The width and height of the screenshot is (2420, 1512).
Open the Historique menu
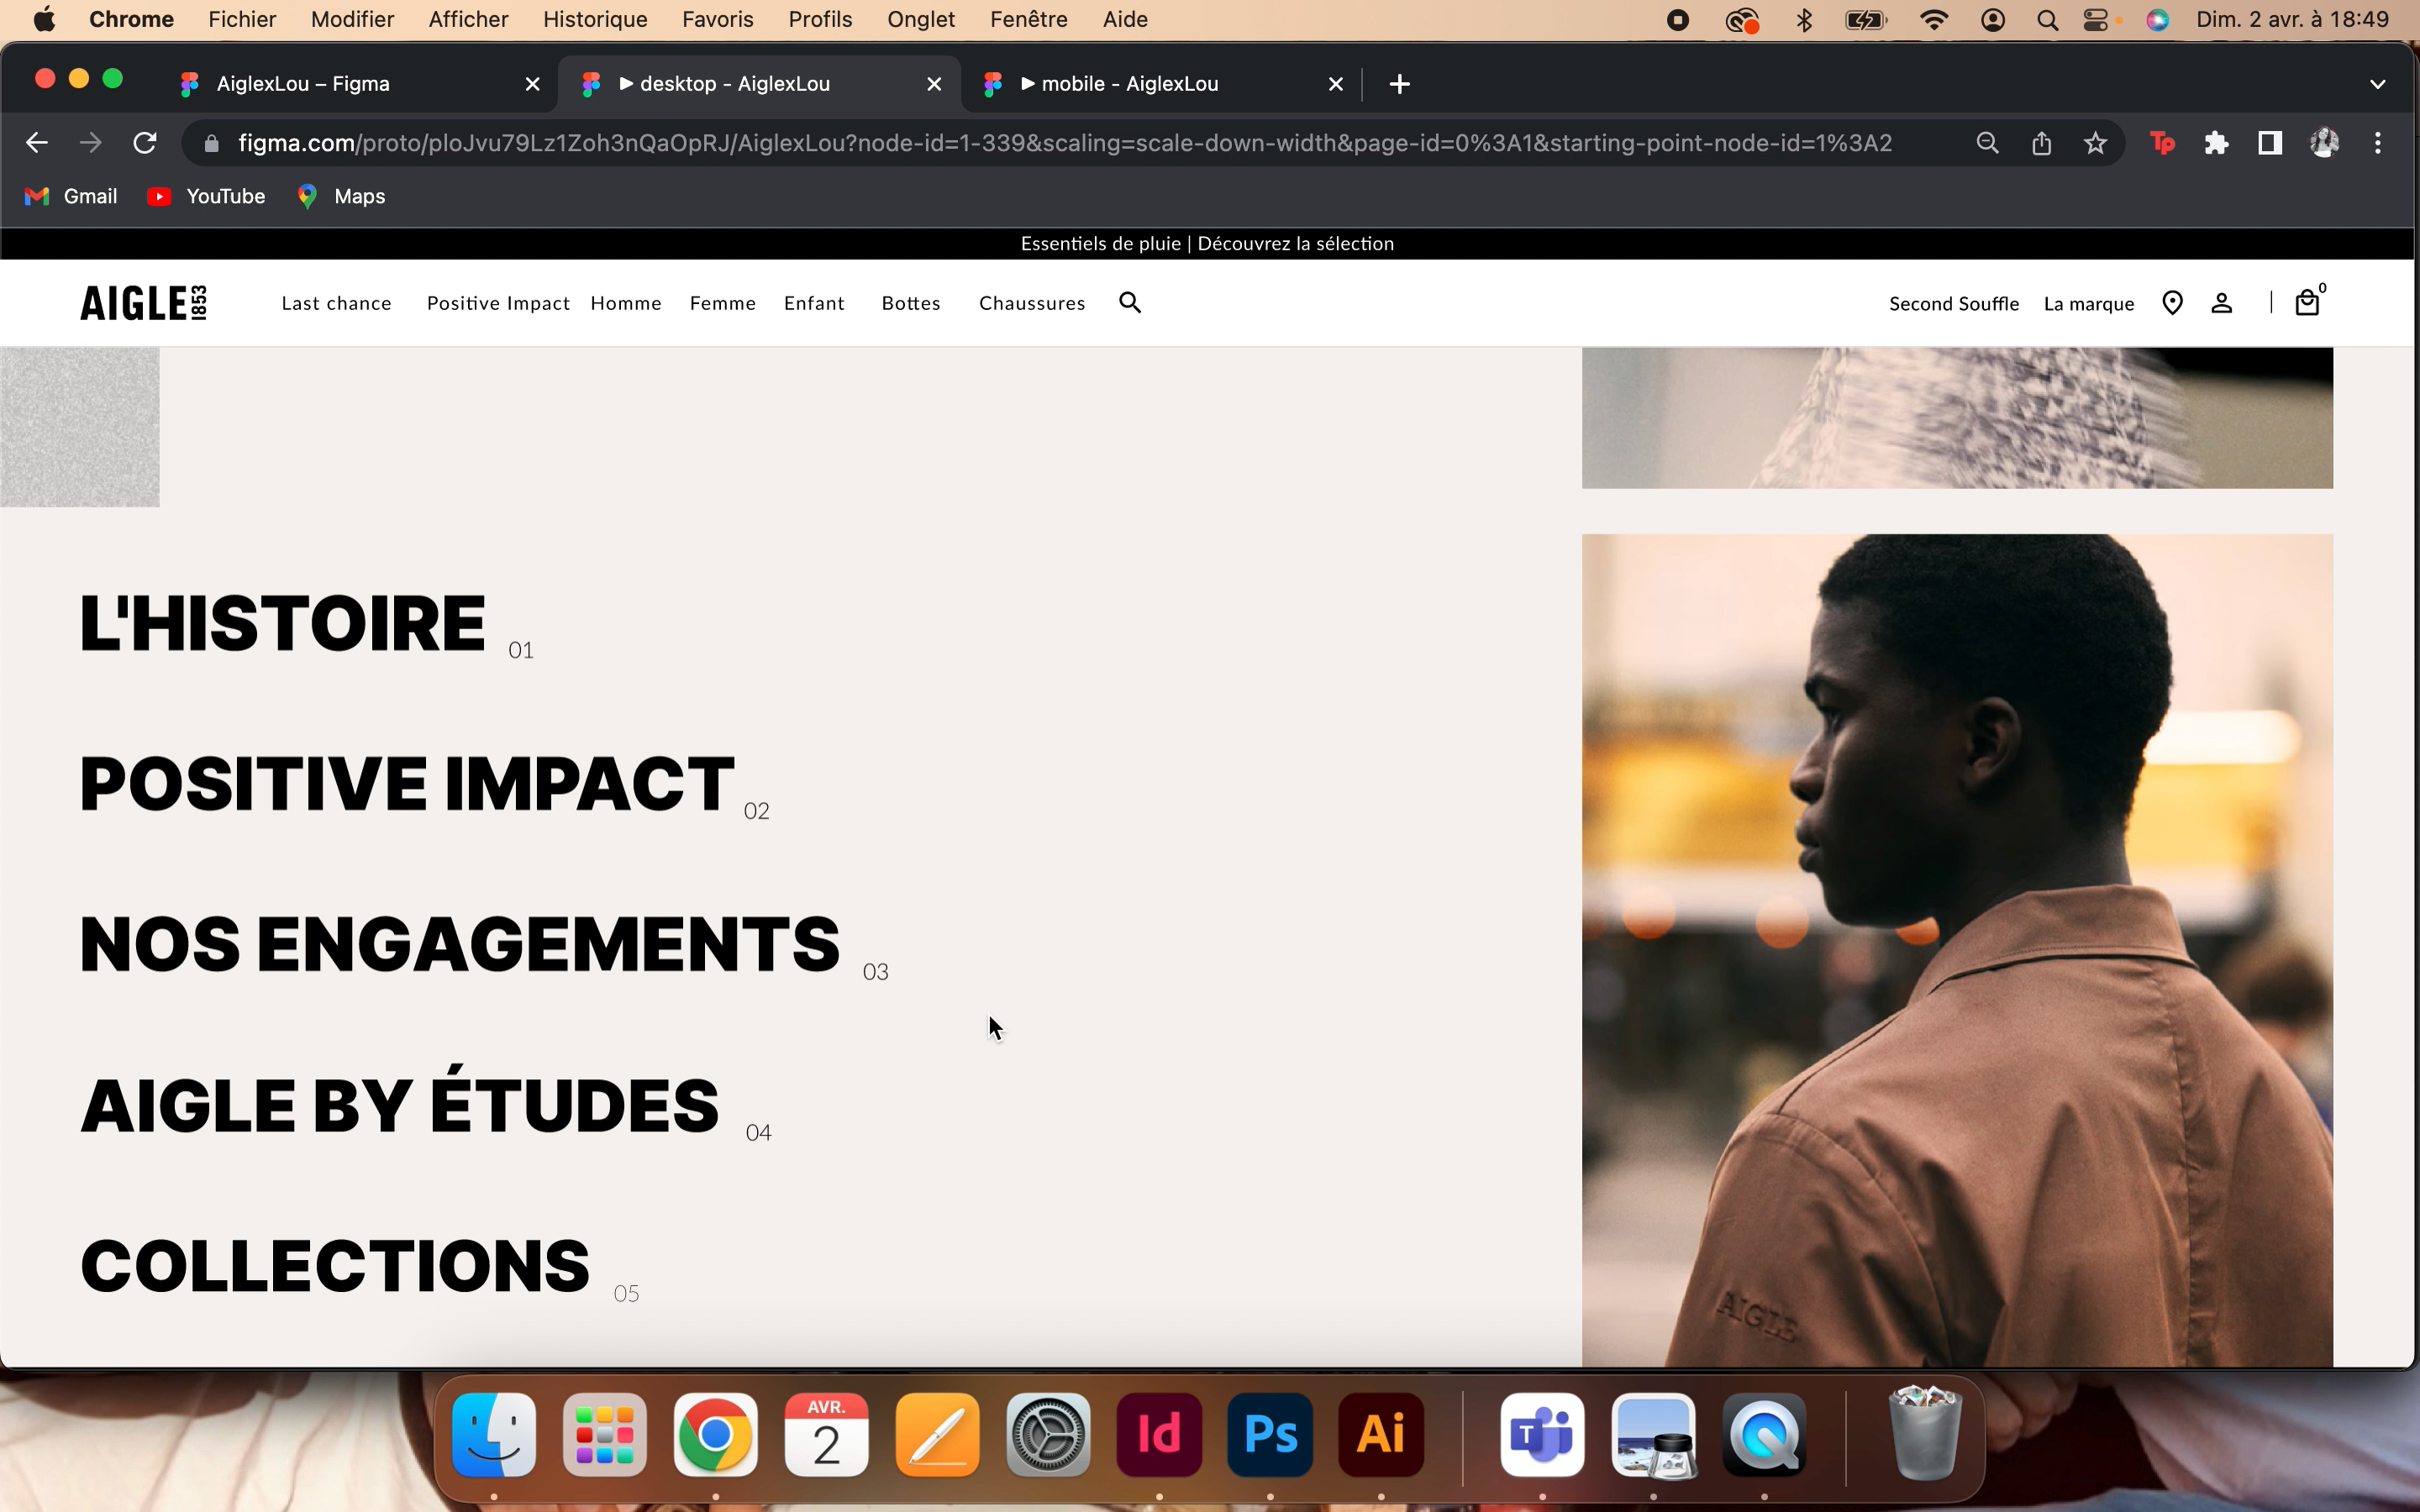(595, 20)
